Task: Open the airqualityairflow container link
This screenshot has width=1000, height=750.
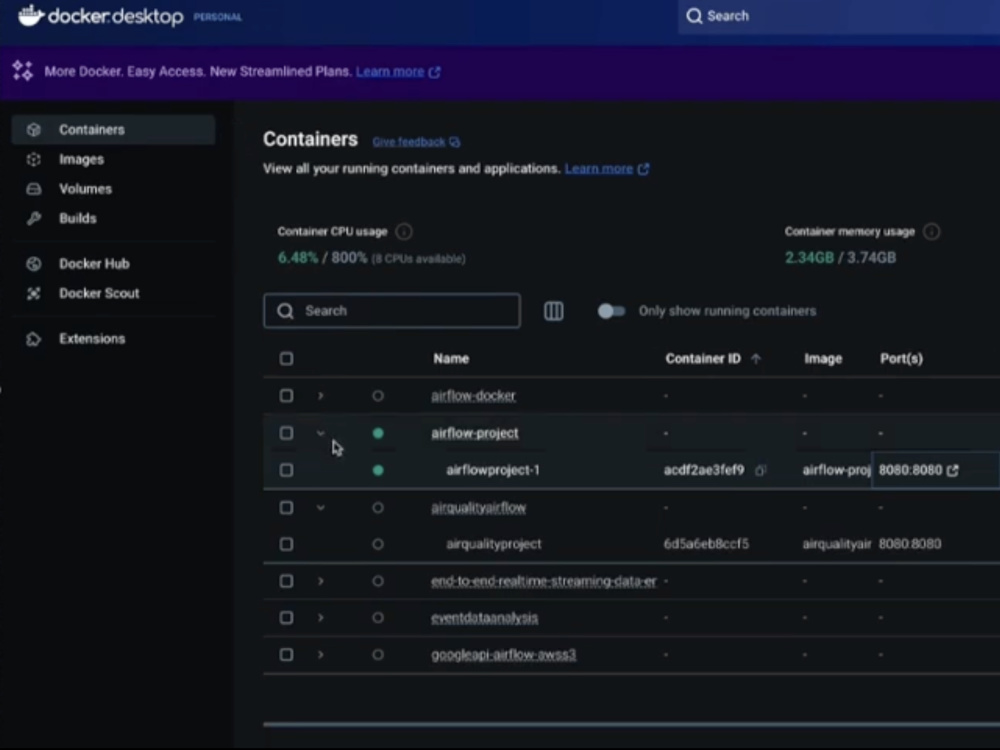Action: (x=478, y=508)
